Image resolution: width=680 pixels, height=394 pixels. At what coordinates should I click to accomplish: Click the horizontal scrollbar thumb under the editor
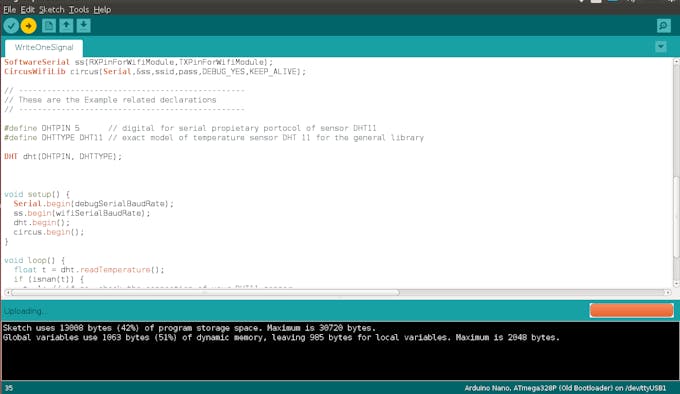click(x=205, y=293)
